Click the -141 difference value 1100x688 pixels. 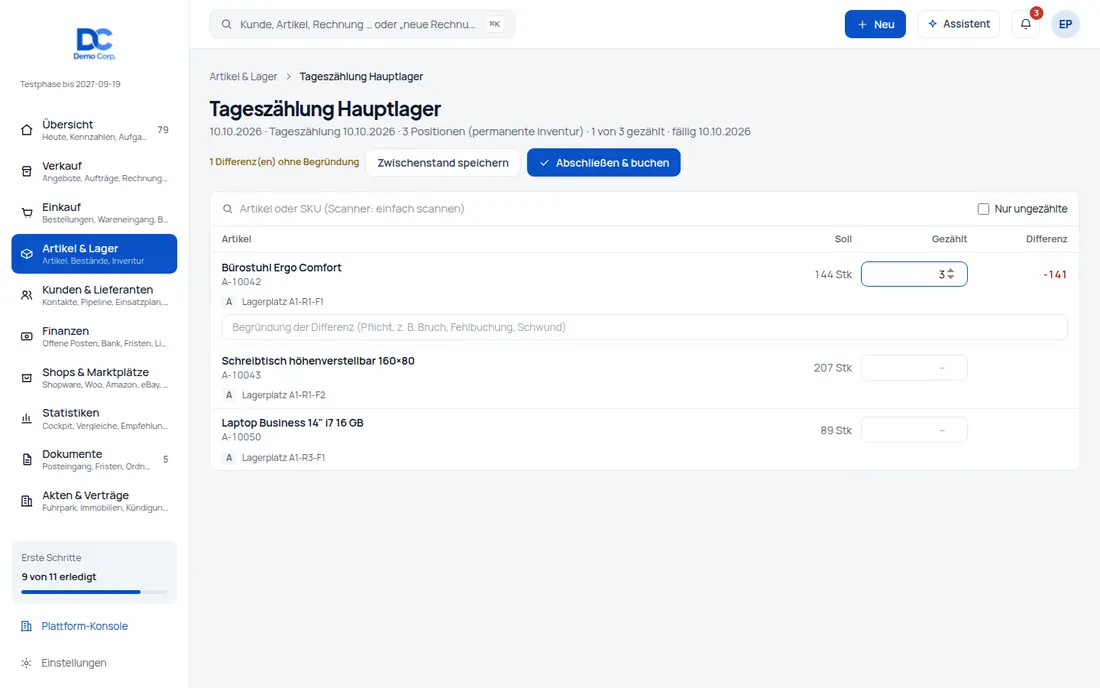(1054, 274)
